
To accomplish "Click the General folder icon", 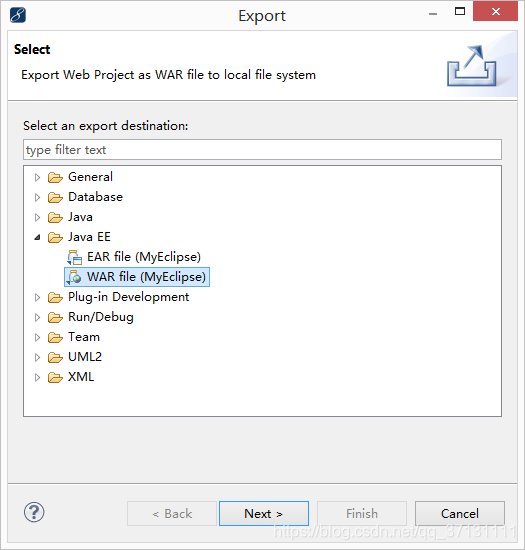I will point(55,177).
